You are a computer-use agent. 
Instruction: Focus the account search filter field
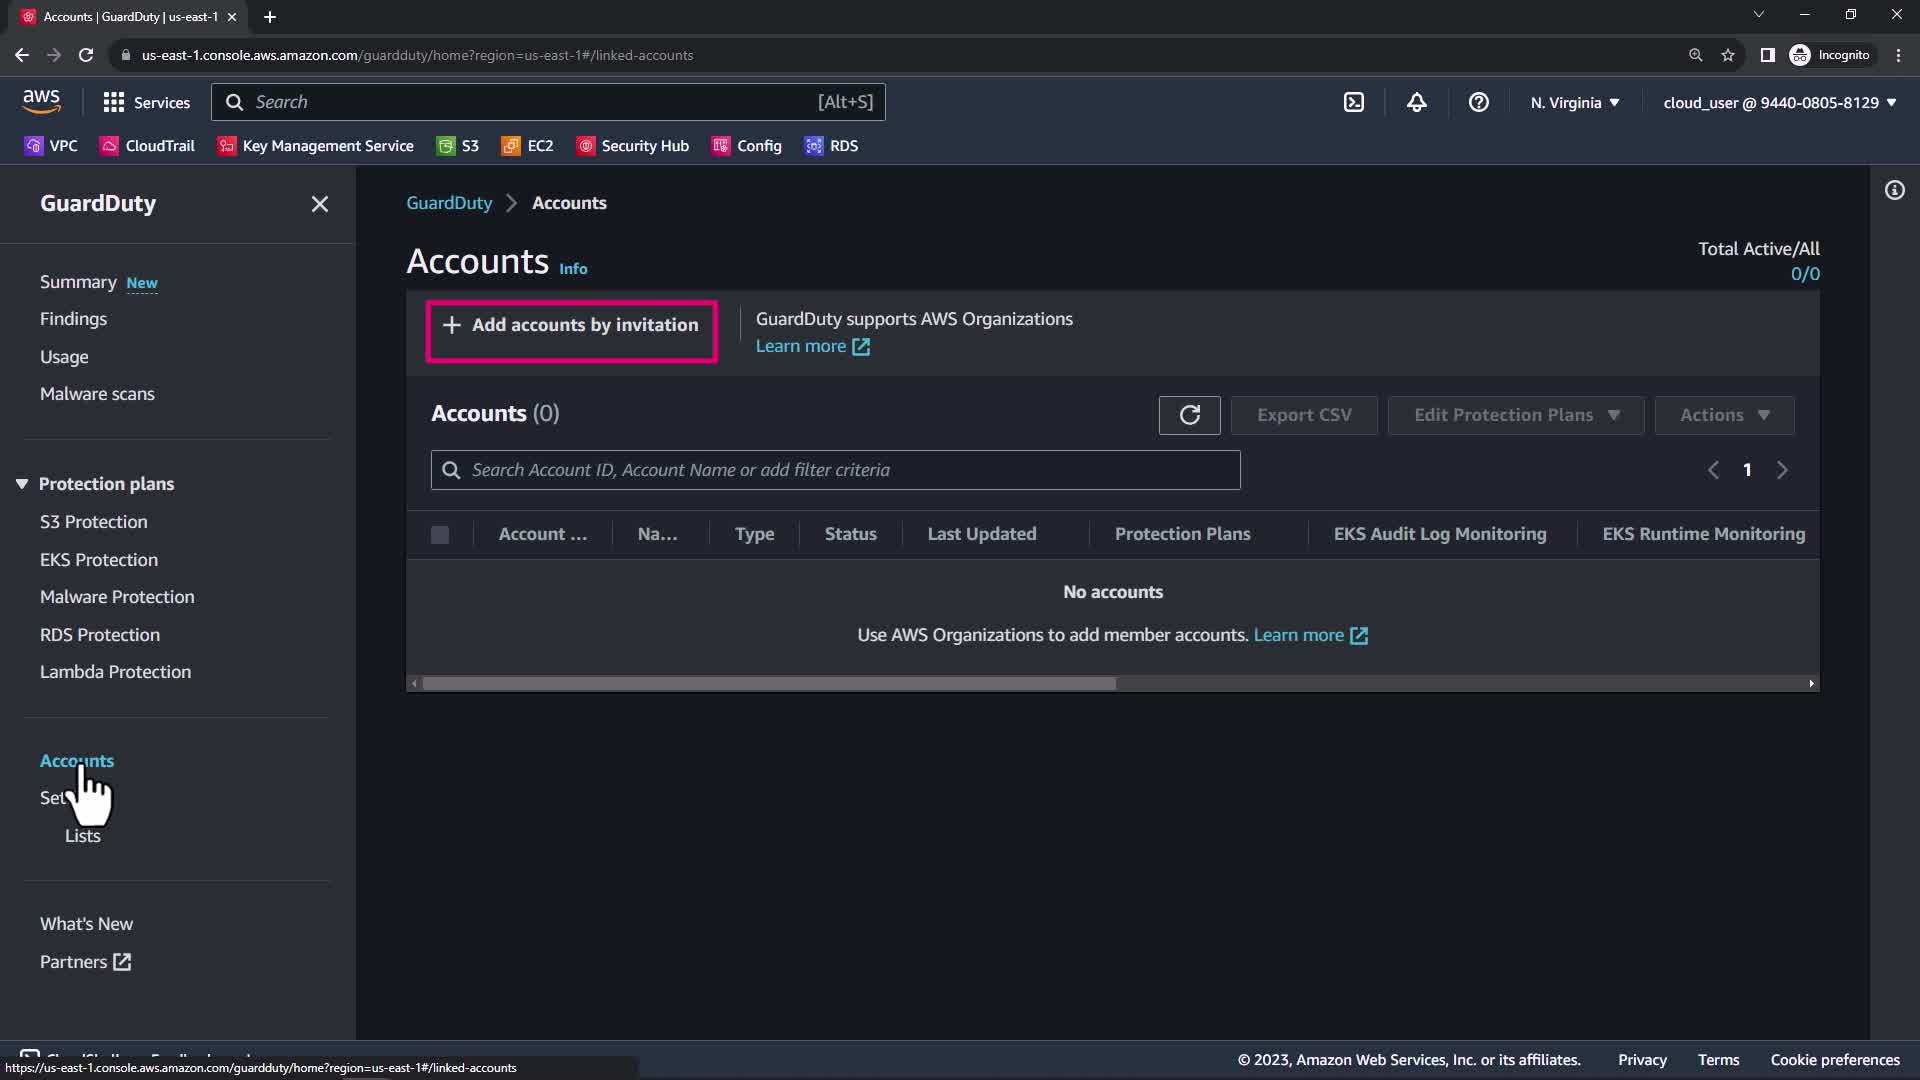[x=835, y=470]
